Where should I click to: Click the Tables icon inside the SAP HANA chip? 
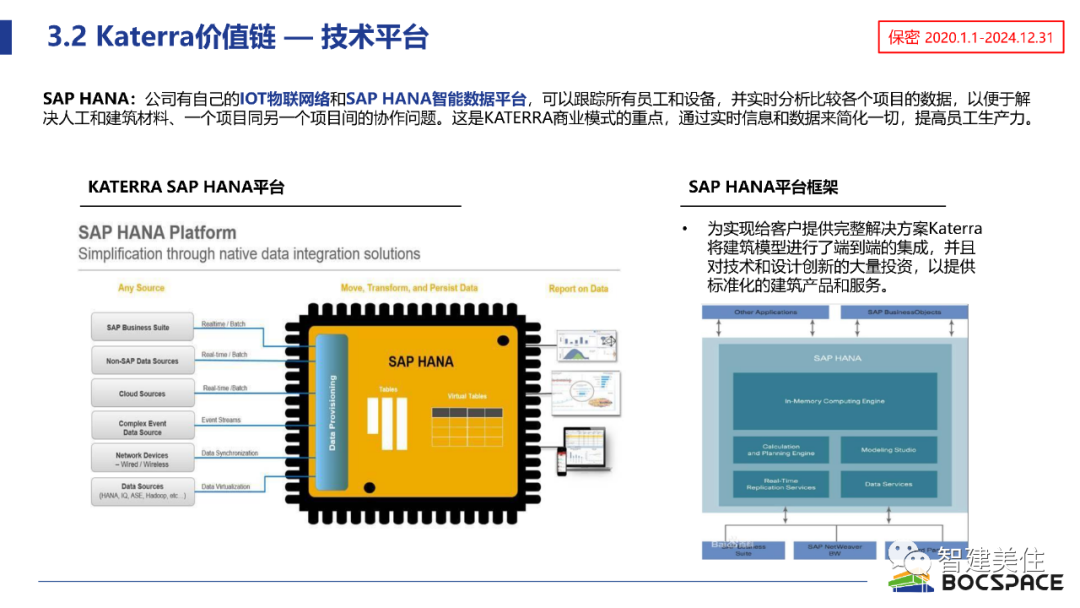pos(387,423)
